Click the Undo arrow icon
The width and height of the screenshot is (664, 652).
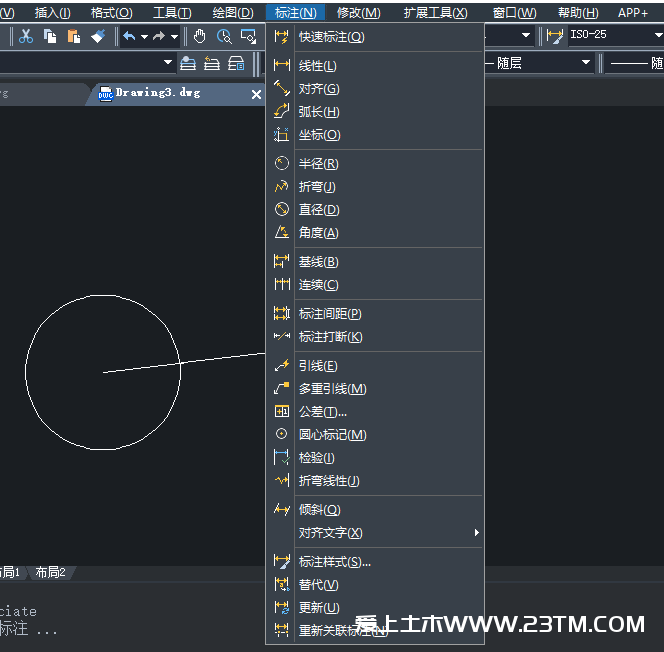click(129, 36)
